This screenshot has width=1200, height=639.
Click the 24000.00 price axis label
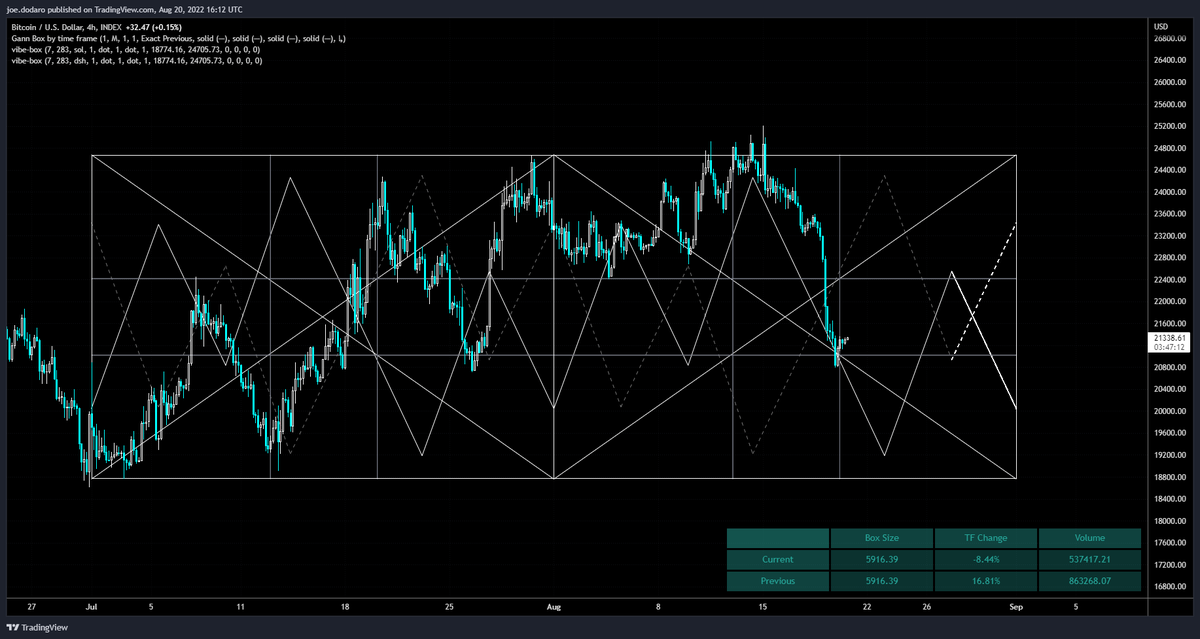tap(1170, 192)
